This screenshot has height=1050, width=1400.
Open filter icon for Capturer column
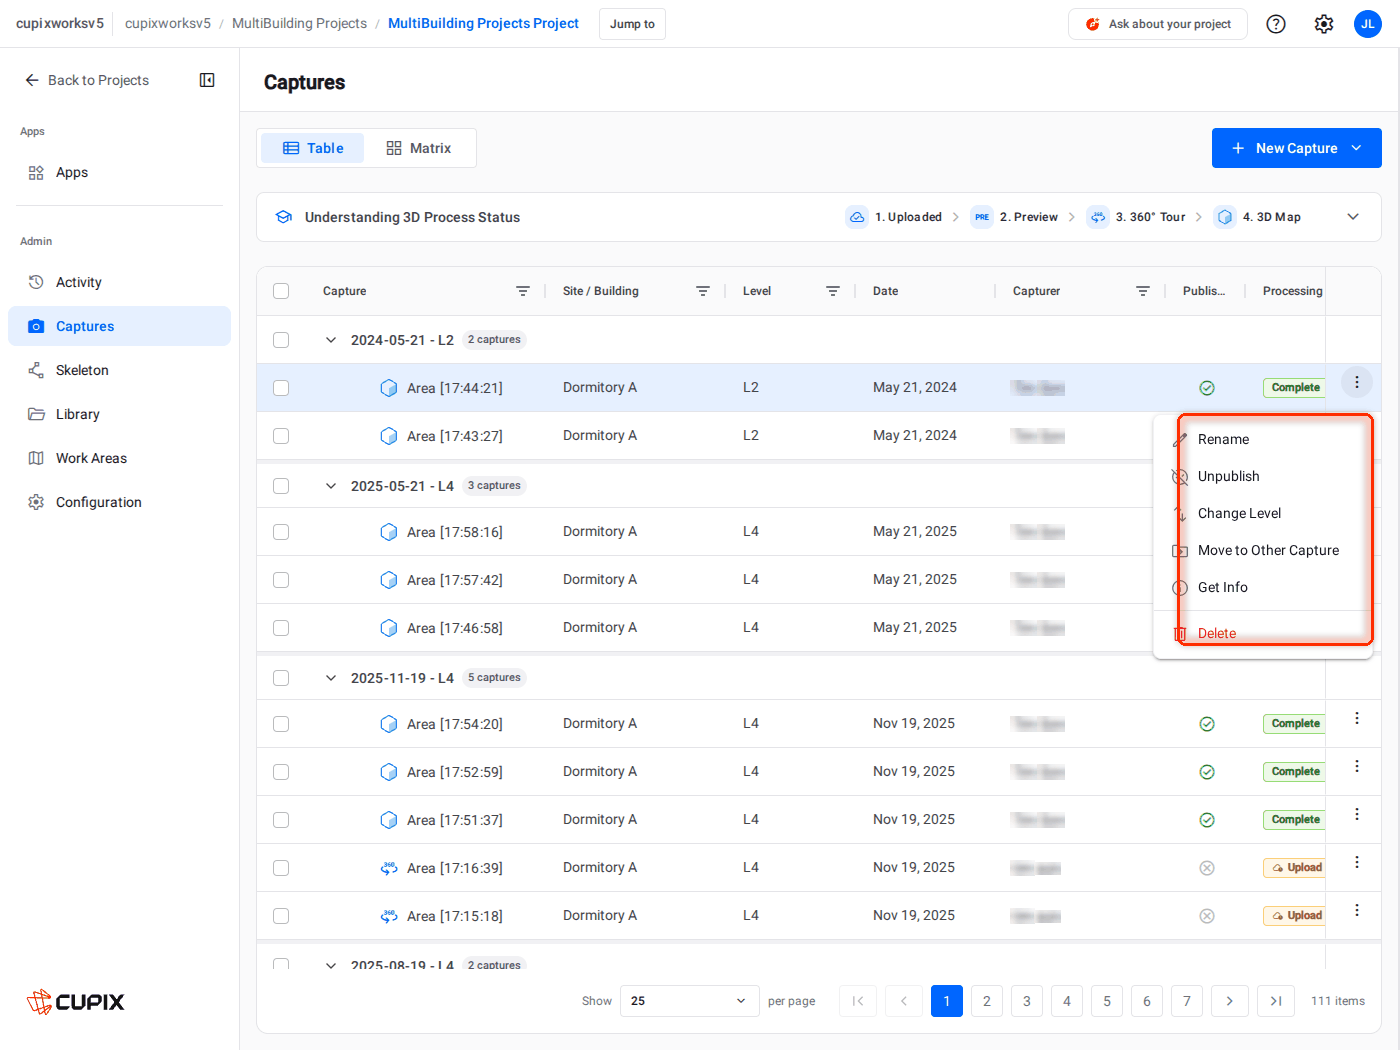click(1143, 291)
